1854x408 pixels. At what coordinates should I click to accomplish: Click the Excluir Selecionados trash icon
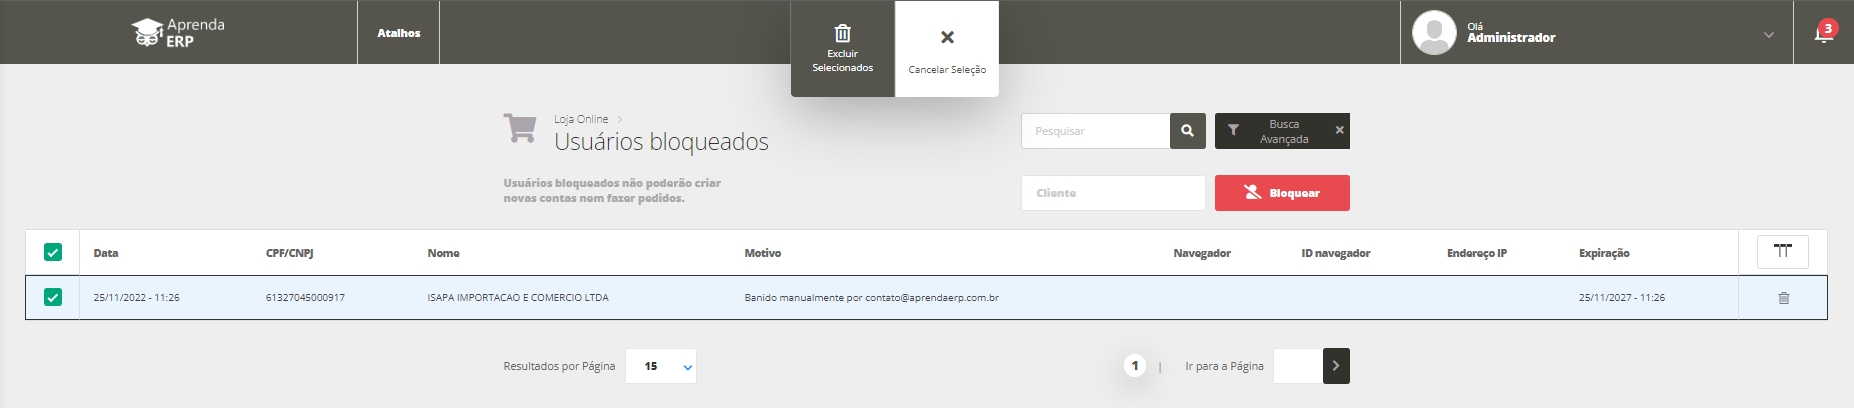(x=842, y=34)
